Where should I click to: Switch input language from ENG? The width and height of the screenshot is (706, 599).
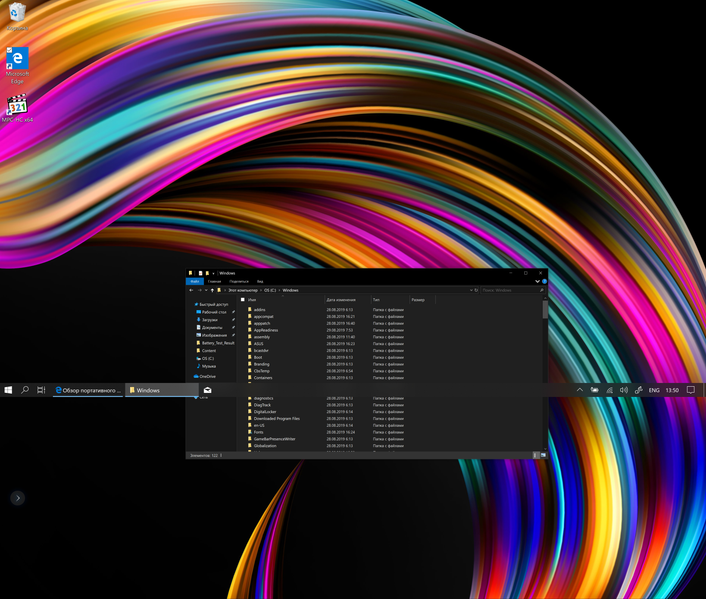click(x=654, y=390)
